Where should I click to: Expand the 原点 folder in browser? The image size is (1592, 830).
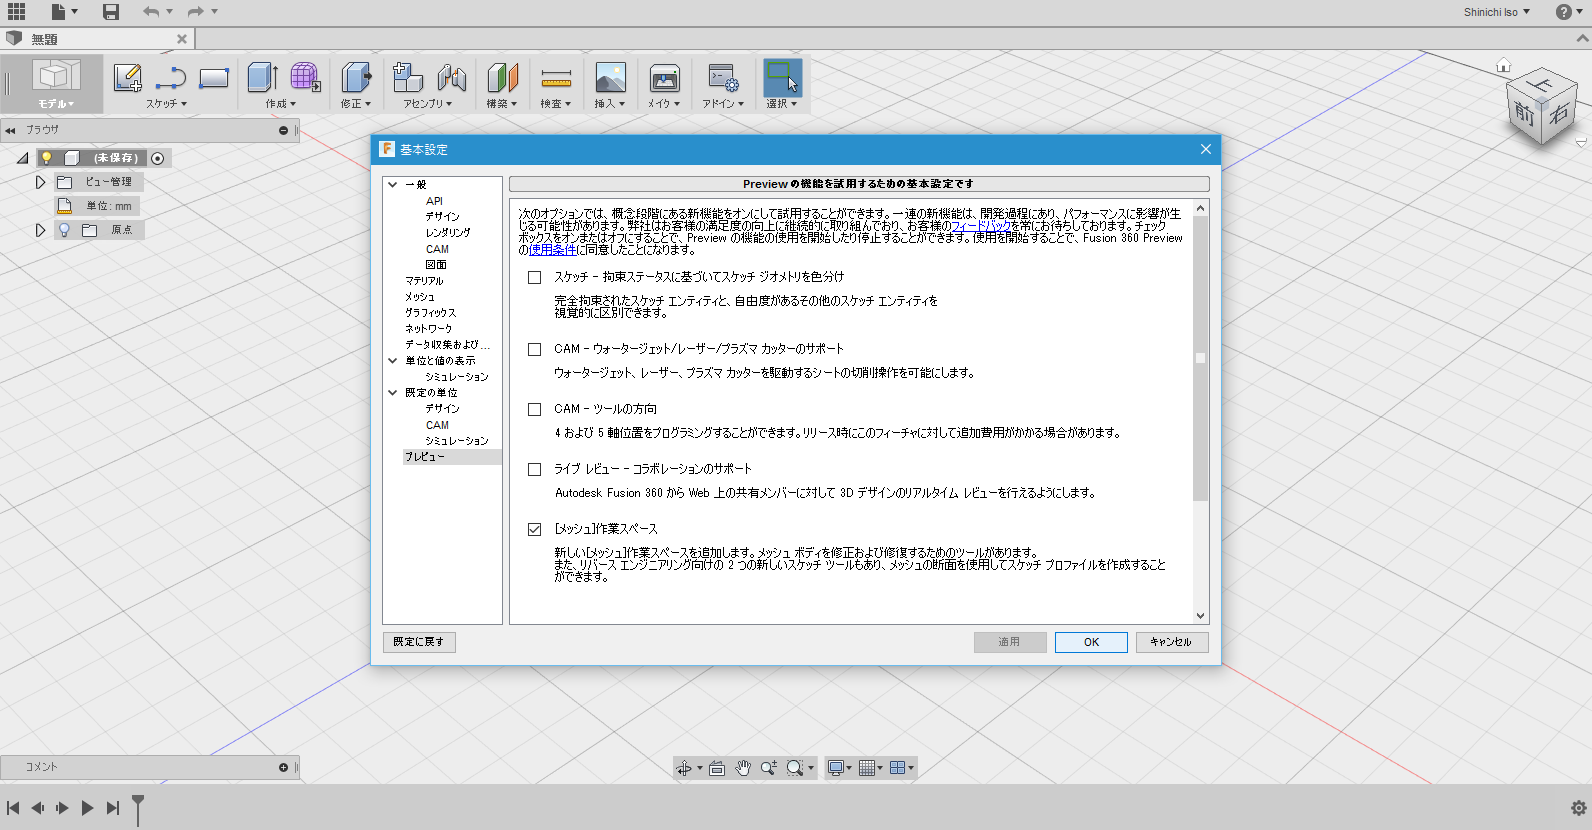[40, 230]
